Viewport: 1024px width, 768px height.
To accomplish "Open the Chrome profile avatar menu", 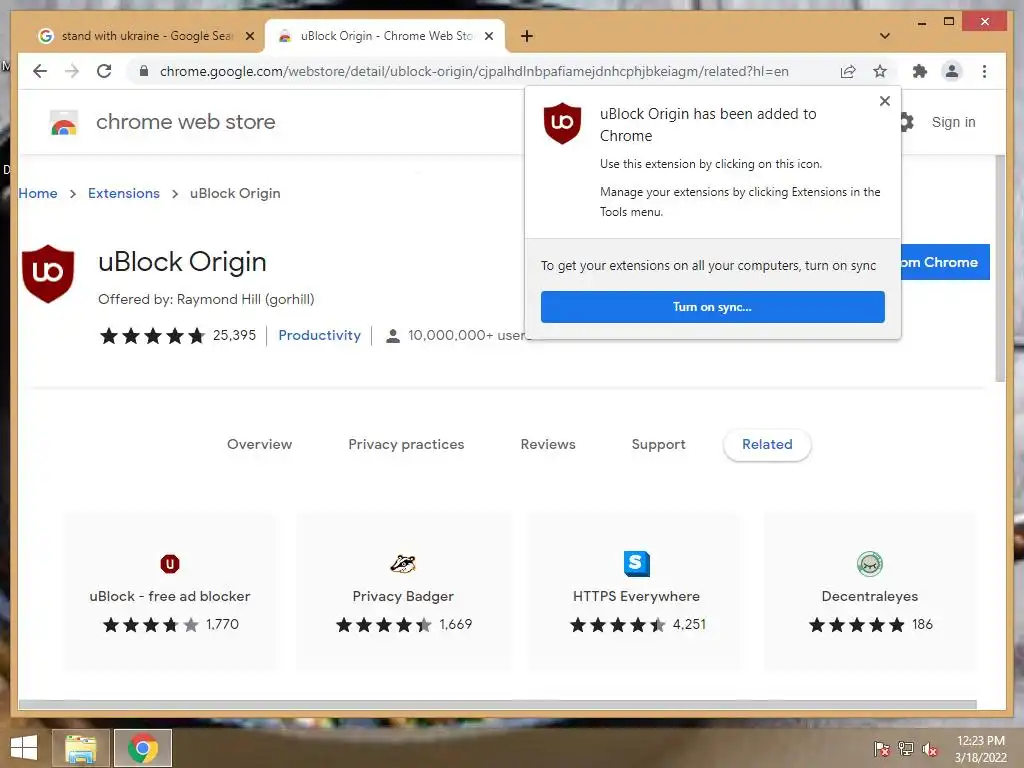I will (x=952, y=71).
